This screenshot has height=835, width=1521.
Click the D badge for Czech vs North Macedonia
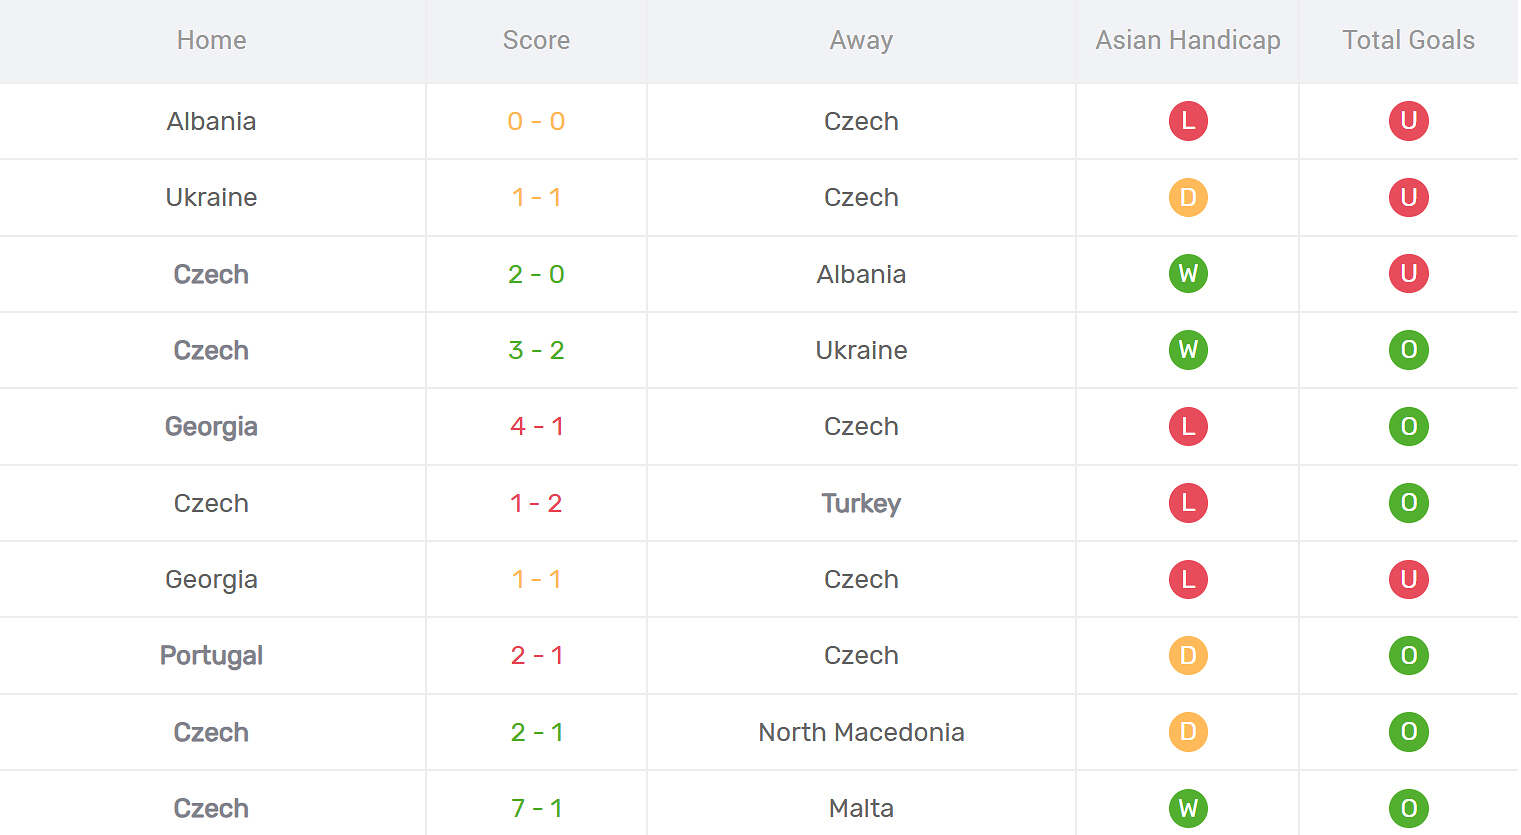1188,732
